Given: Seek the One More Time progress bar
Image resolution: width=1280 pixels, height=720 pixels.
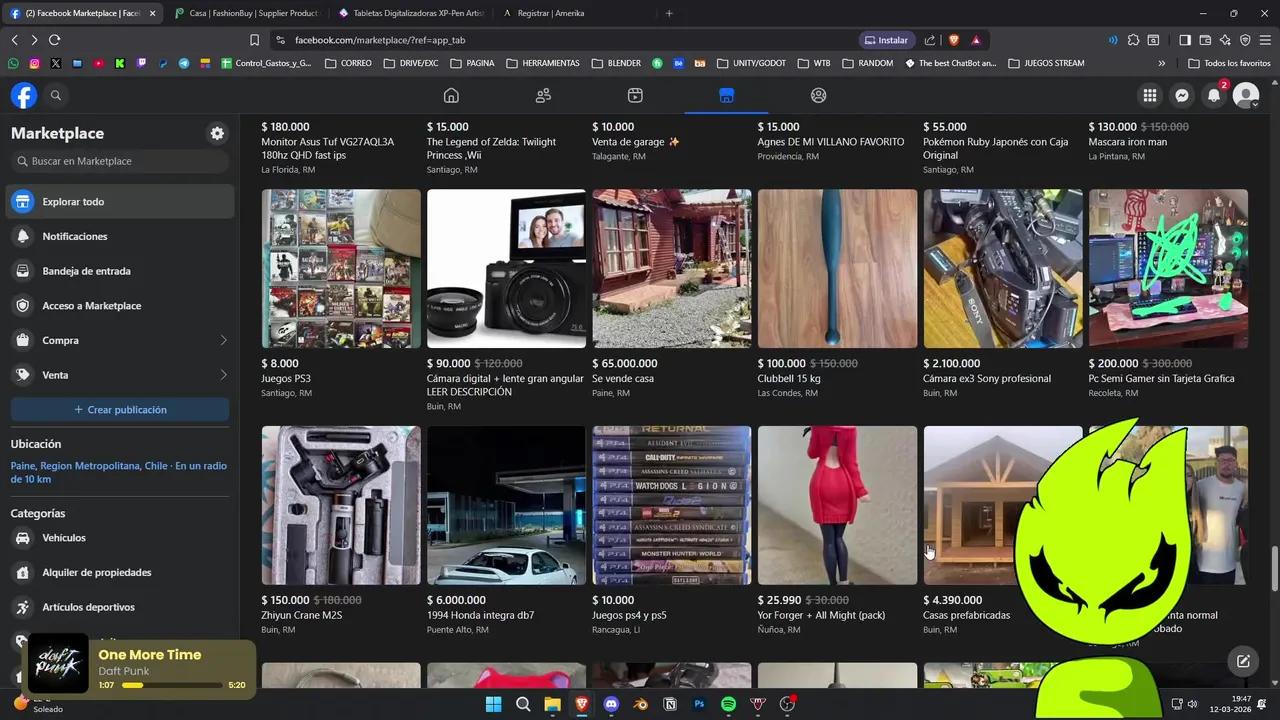Looking at the screenshot, I should [172, 686].
